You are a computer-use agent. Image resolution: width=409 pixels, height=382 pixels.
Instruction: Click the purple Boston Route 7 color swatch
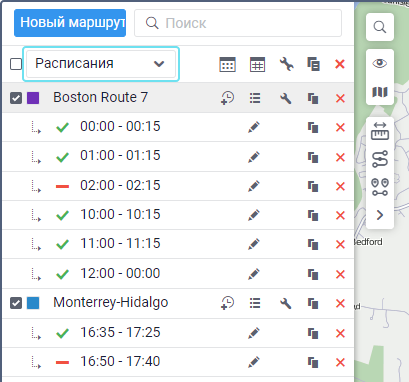click(x=33, y=98)
